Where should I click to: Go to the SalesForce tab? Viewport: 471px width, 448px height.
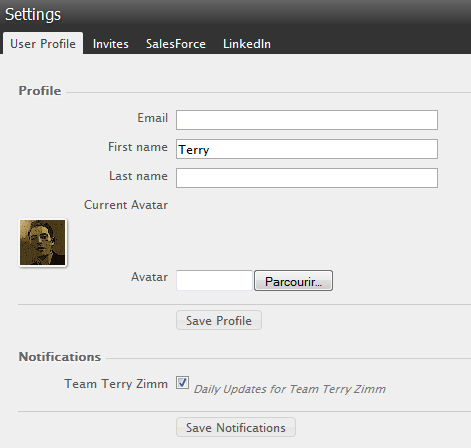click(x=176, y=44)
